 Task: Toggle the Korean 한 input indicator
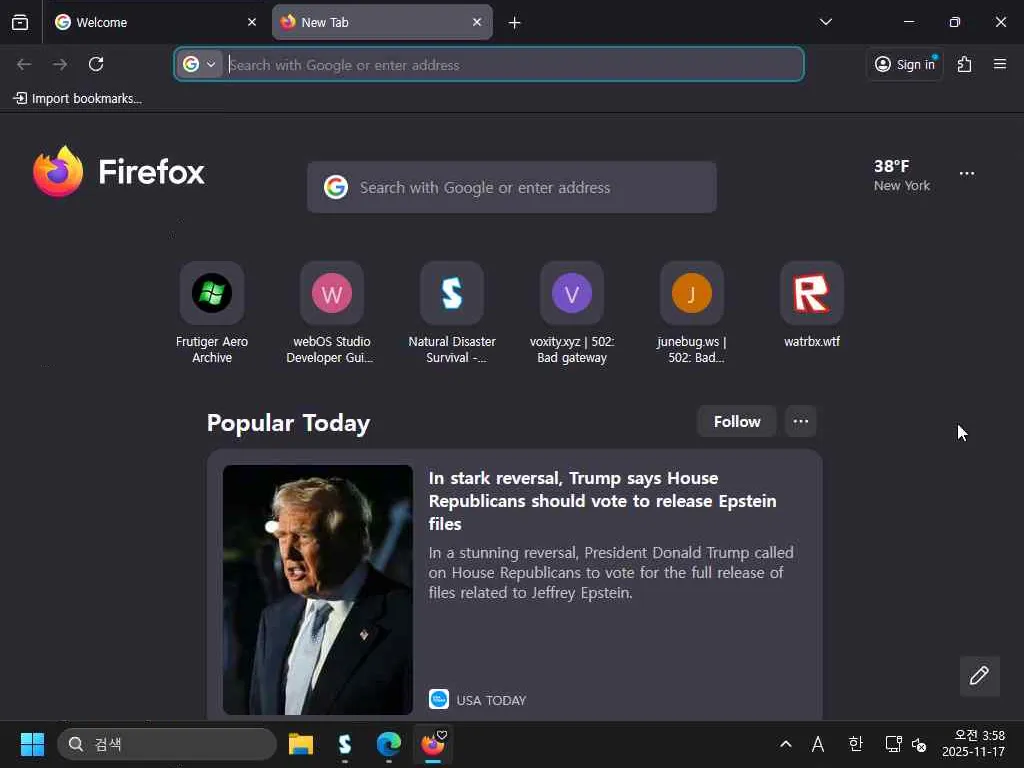coord(855,744)
